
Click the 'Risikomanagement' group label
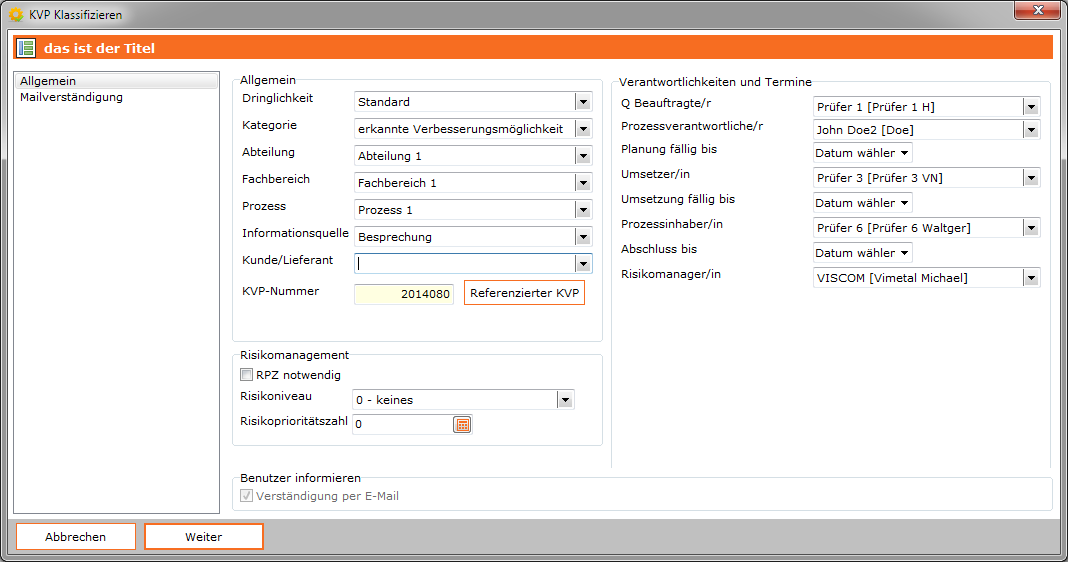(x=294, y=355)
